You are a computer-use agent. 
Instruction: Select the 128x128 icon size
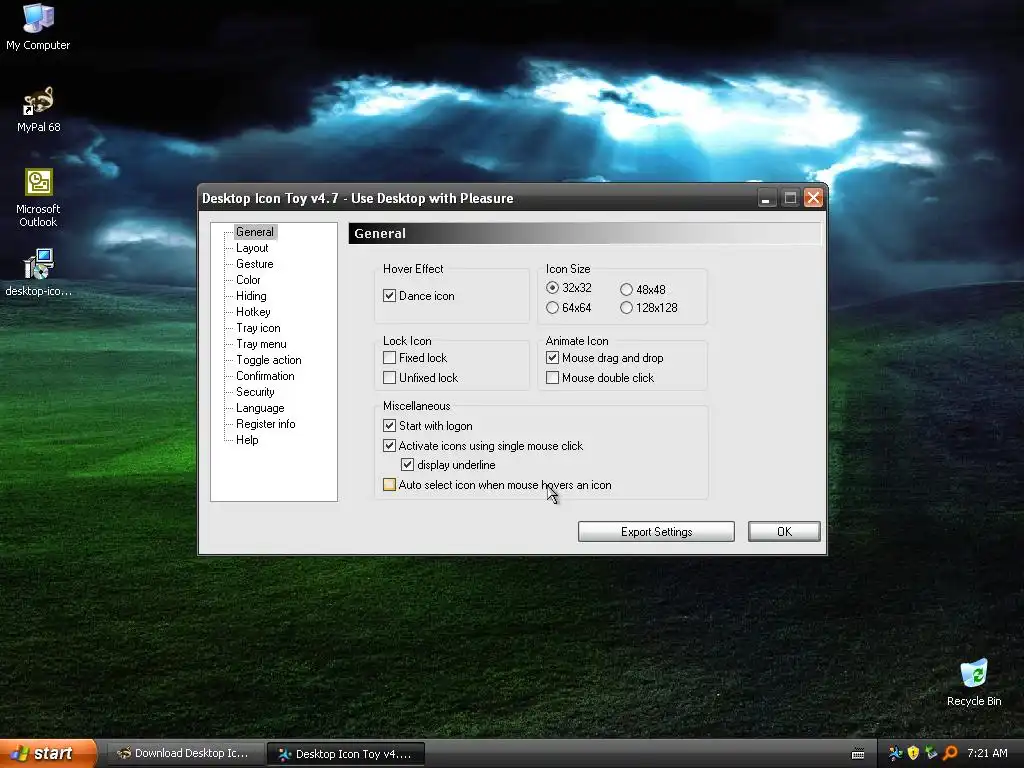pyautogui.click(x=626, y=308)
